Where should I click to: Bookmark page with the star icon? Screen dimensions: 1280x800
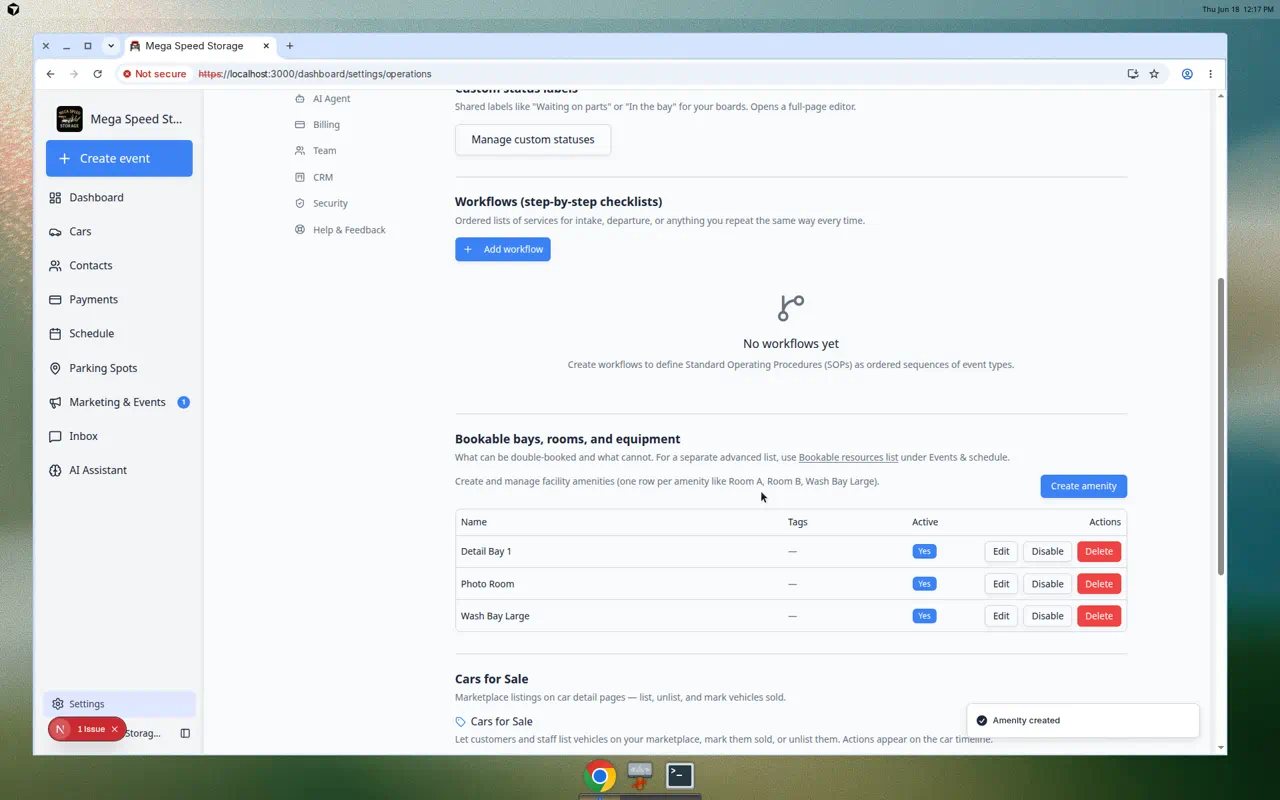coord(1154,74)
